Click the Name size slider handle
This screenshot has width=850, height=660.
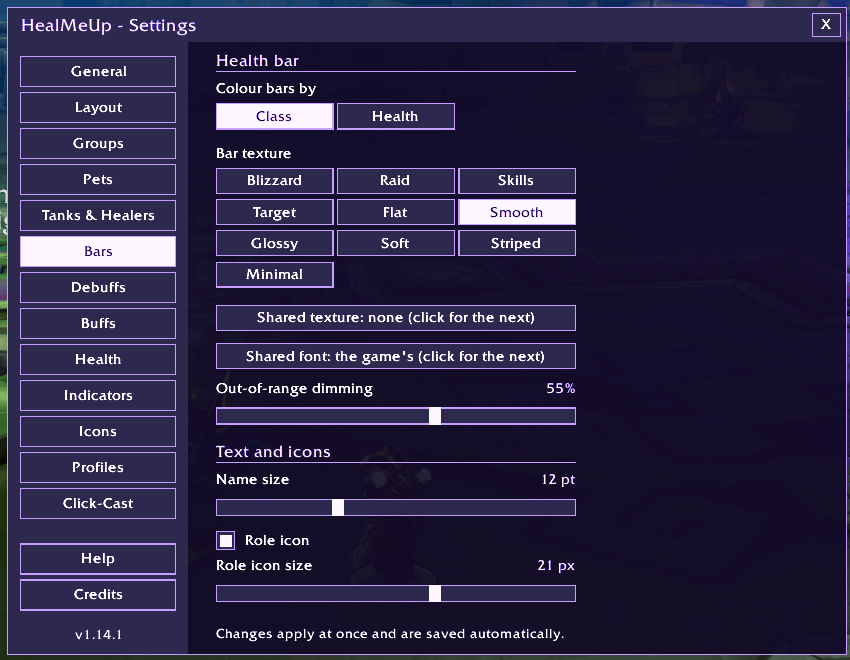(x=338, y=508)
